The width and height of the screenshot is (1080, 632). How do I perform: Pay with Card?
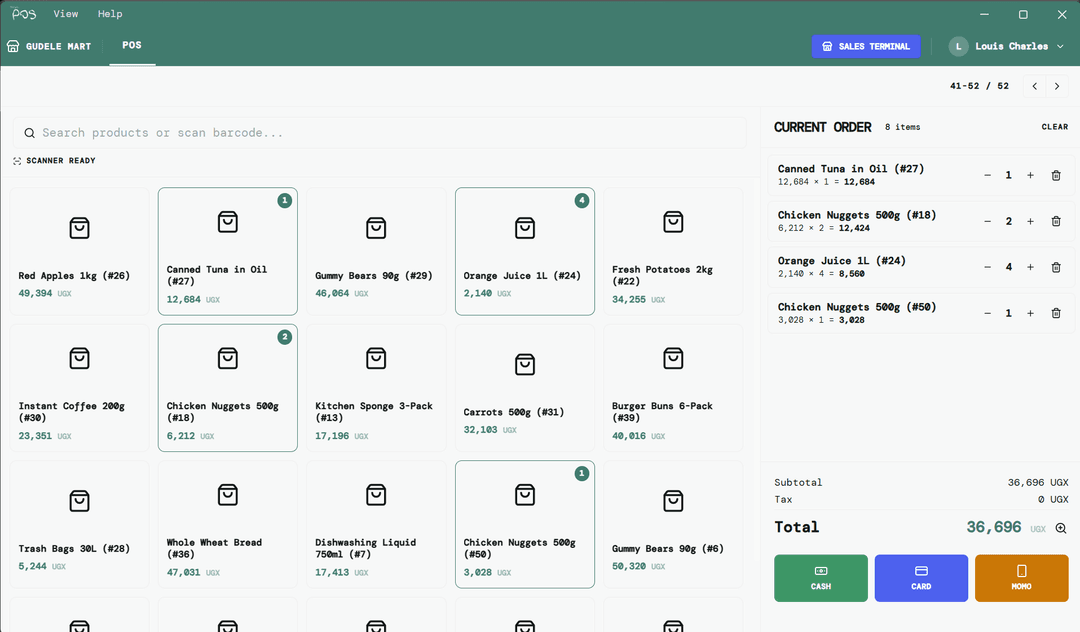(x=921, y=578)
